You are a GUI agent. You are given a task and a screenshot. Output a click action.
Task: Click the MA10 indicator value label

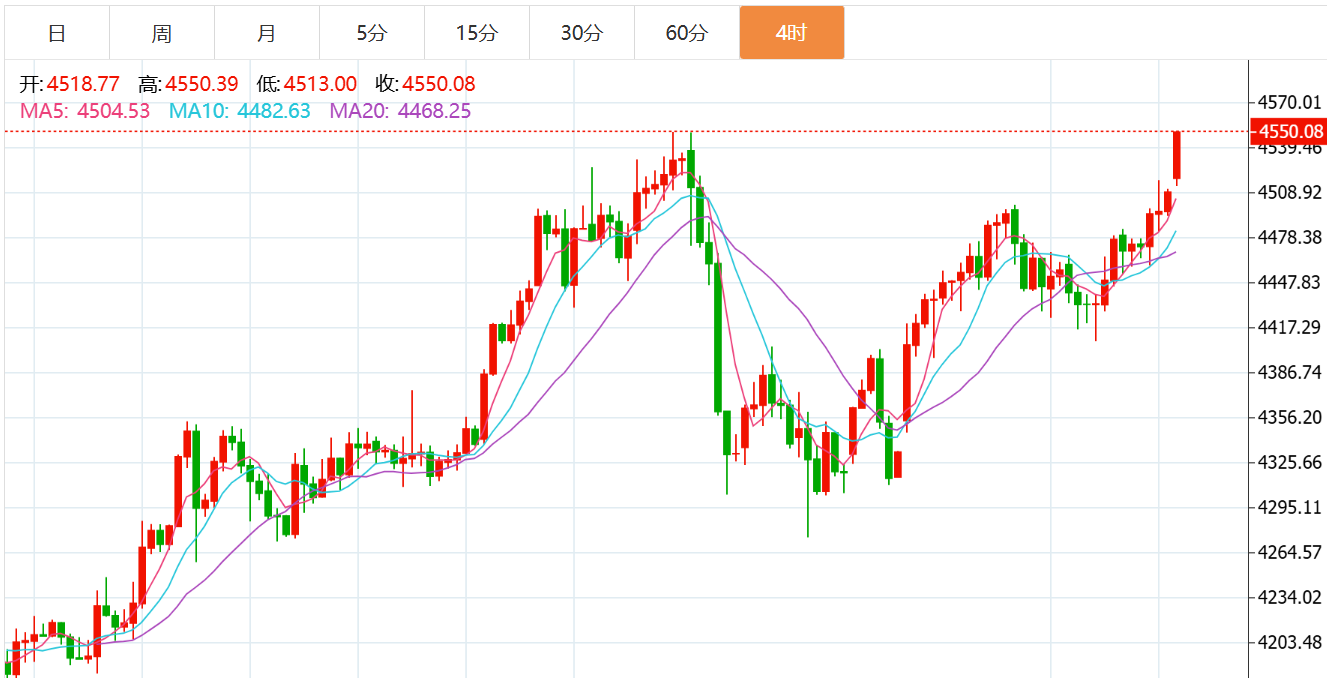(x=239, y=111)
